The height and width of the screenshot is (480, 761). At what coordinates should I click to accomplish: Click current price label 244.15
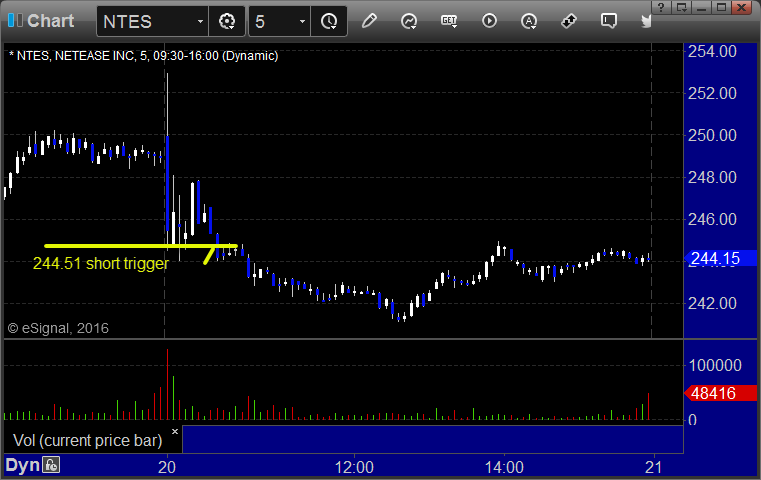(721, 258)
